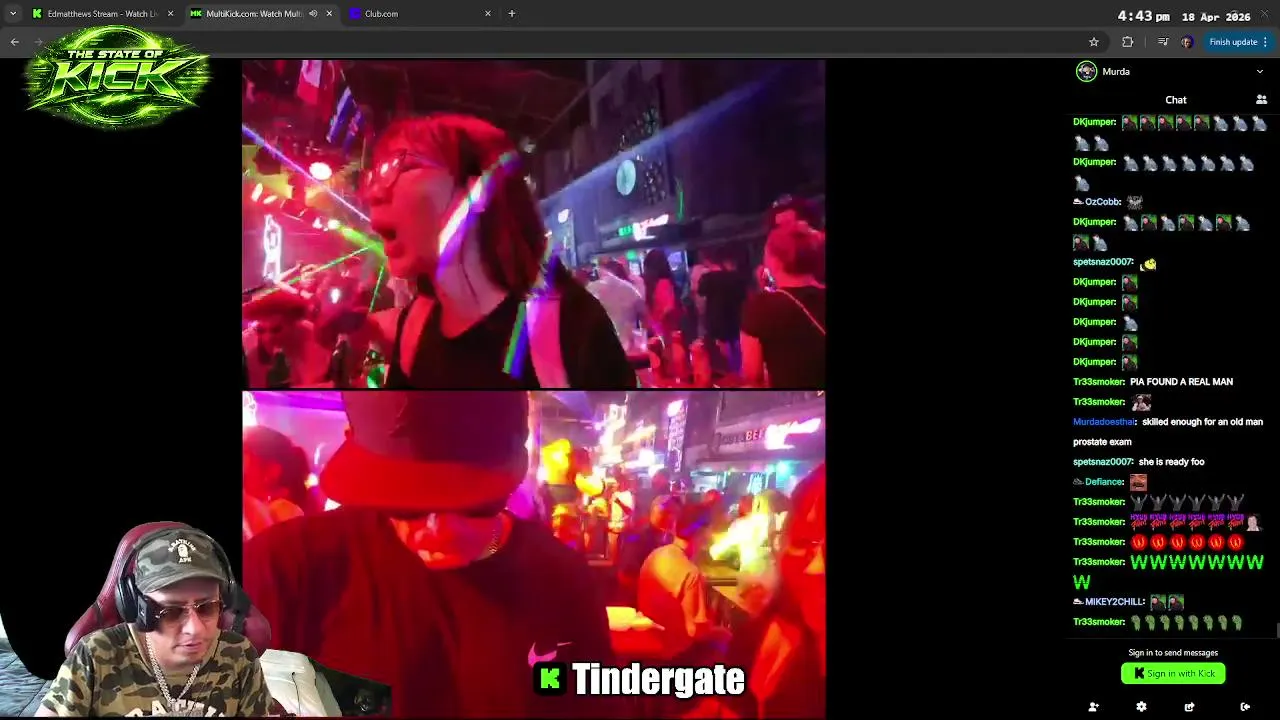Click username Tr33smoker saying PIA FOUND
Screen dimensions: 1280x720
tap(1098, 382)
